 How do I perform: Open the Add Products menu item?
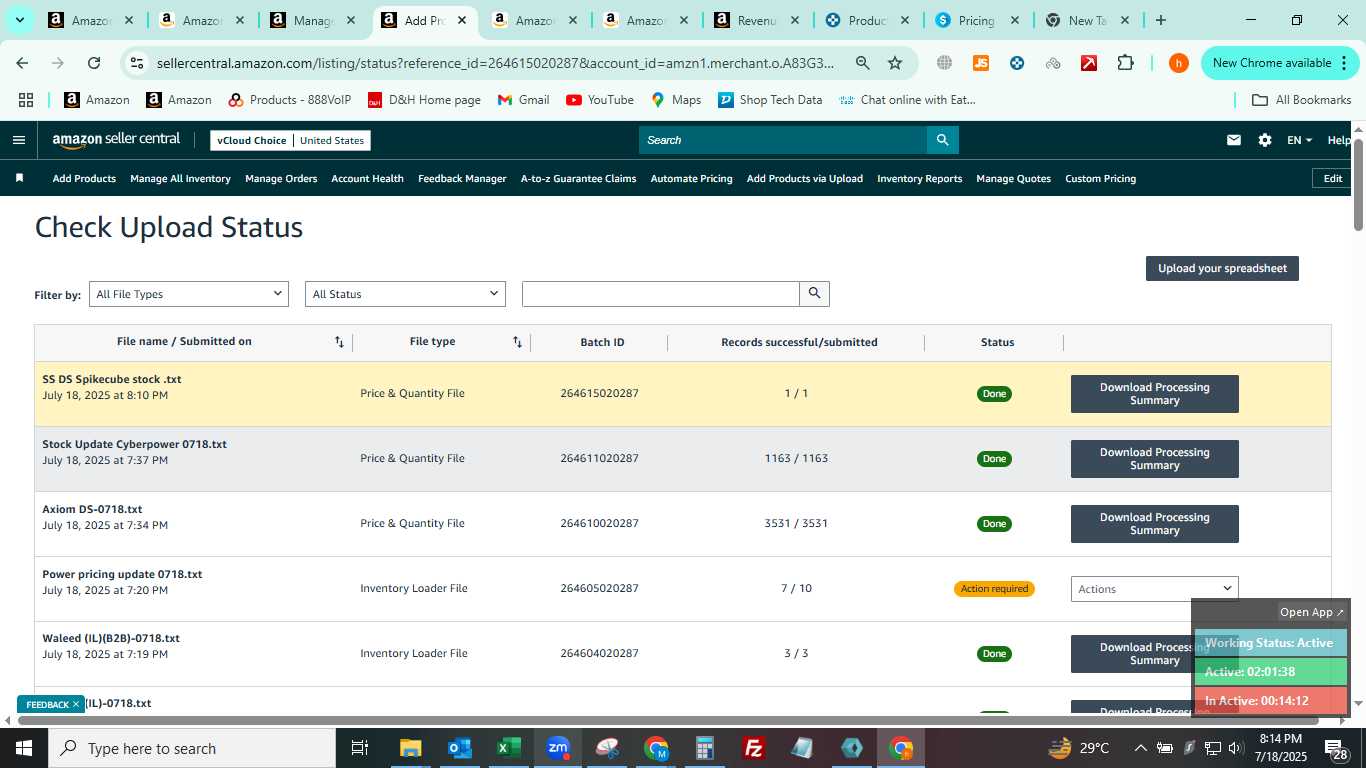(84, 178)
